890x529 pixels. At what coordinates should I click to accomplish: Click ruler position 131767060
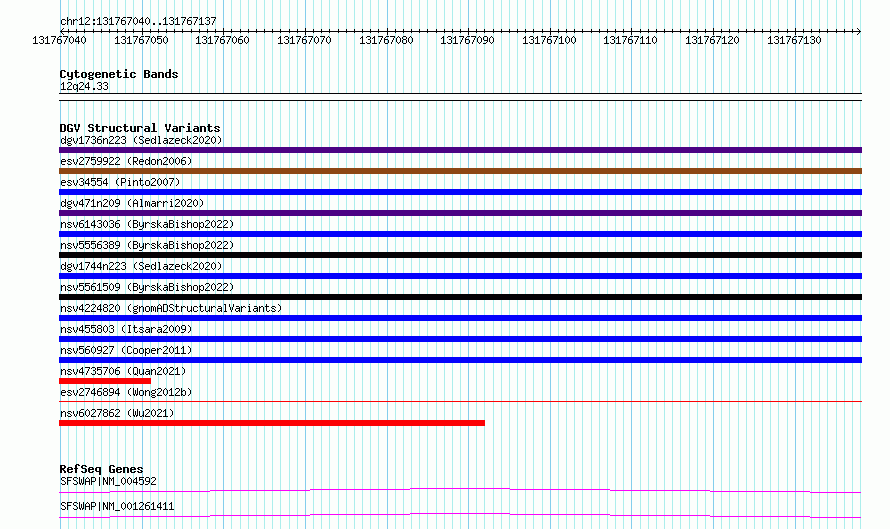tap(222, 40)
